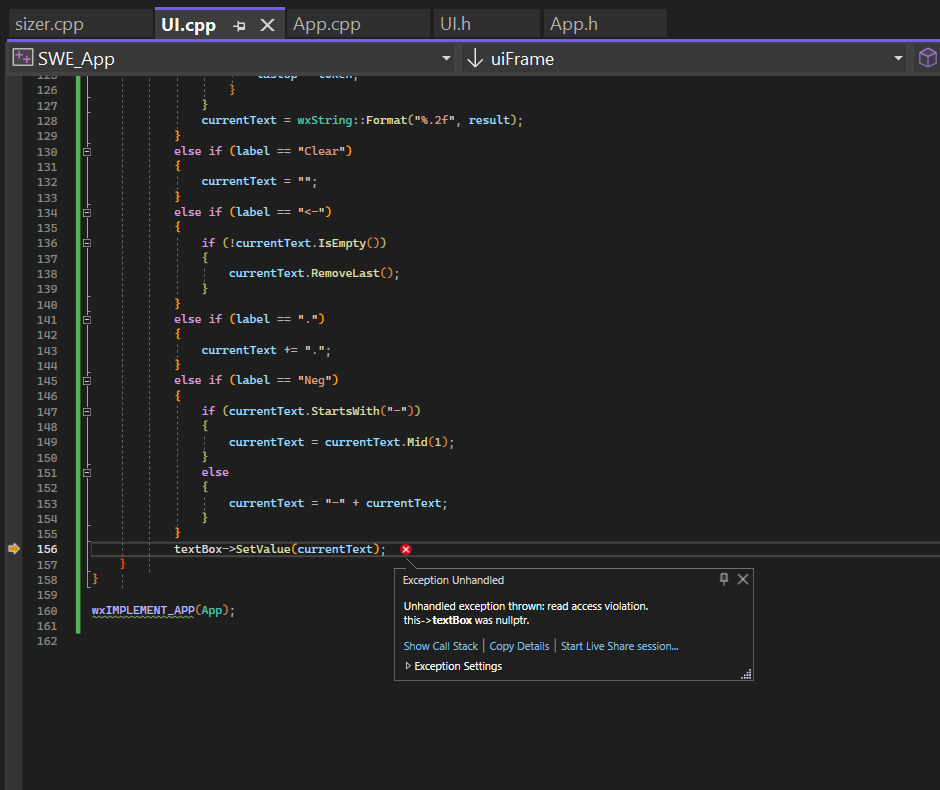
Task: Click the purple project icon before SWE_App
Action: 22,57
